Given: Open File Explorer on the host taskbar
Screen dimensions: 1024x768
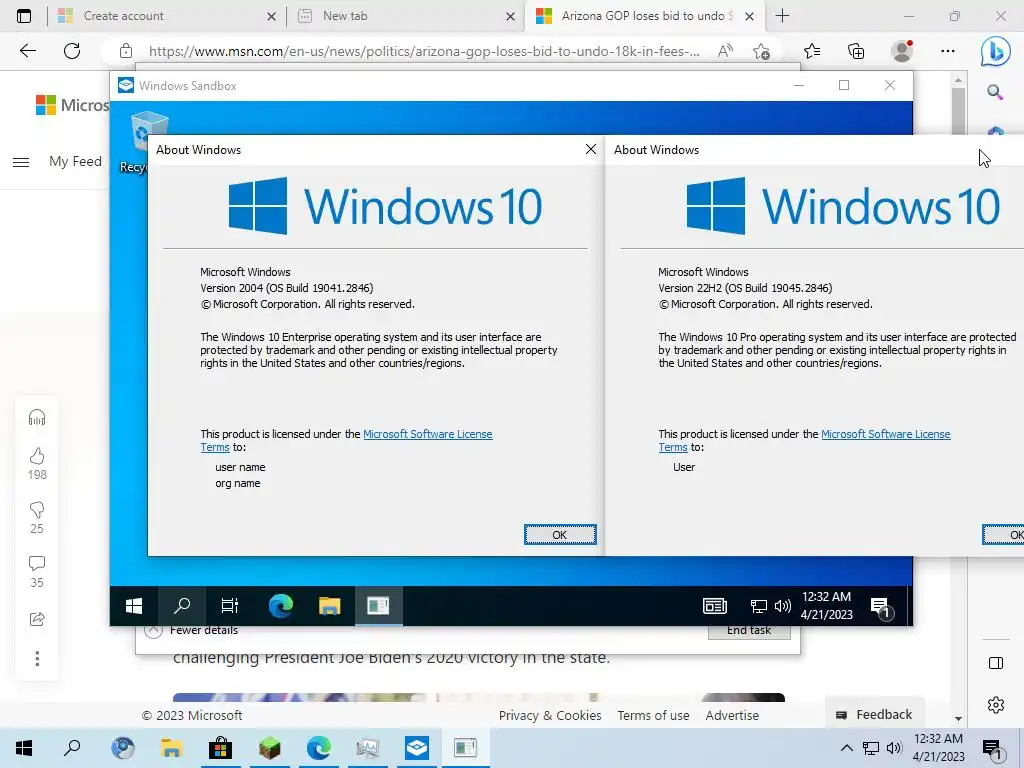Looking at the screenshot, I should 172,748.
